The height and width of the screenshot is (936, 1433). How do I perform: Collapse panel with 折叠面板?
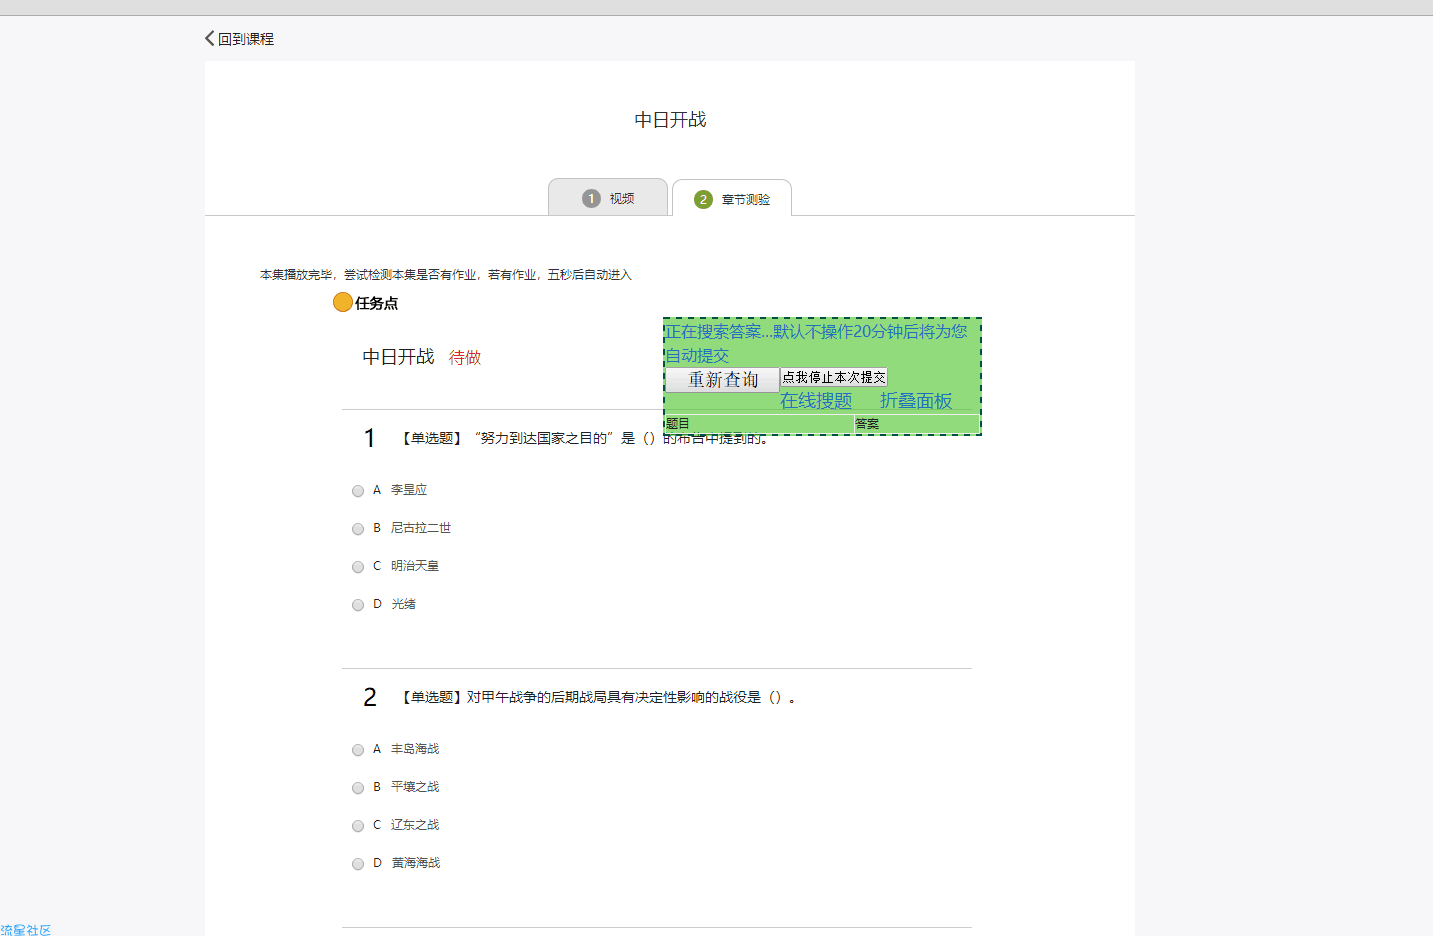coord(916,401)
